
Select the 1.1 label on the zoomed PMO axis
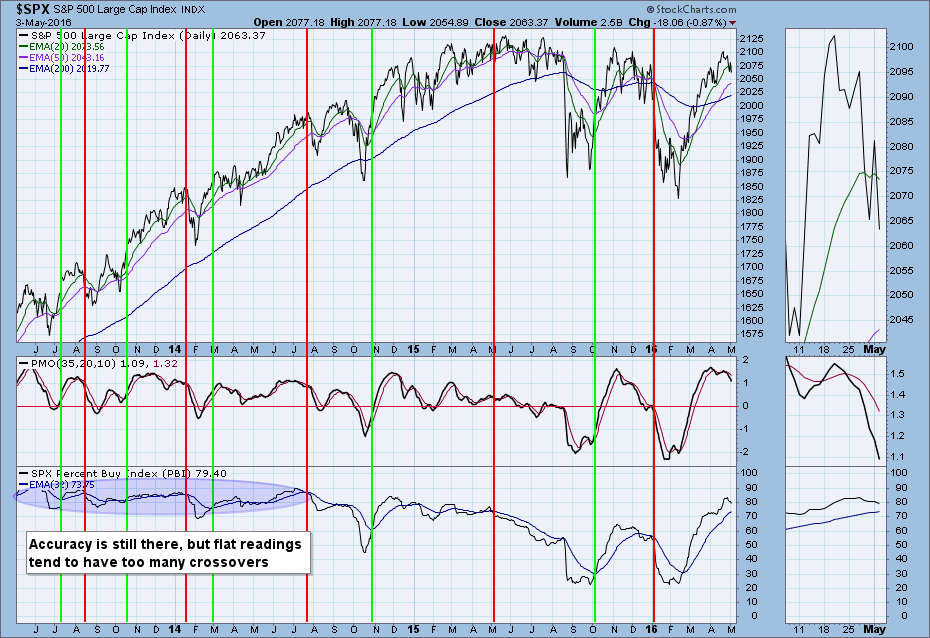tap(897, 457)
